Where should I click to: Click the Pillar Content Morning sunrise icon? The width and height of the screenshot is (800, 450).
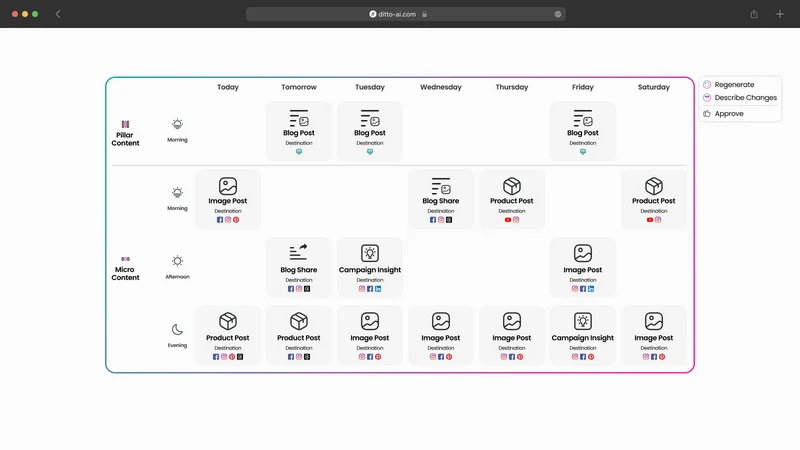[177, 124]
